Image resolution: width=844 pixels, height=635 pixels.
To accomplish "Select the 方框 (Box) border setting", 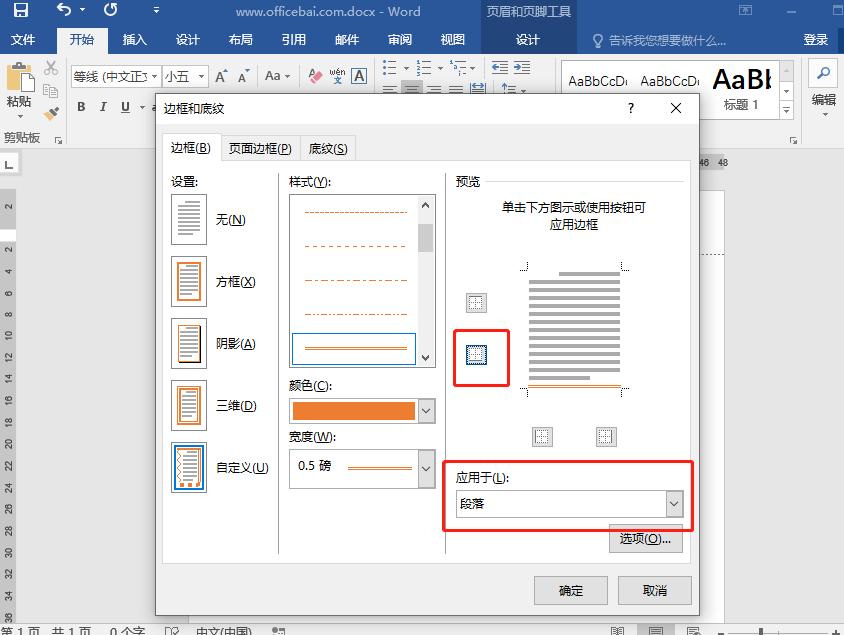I will (188, 281).
